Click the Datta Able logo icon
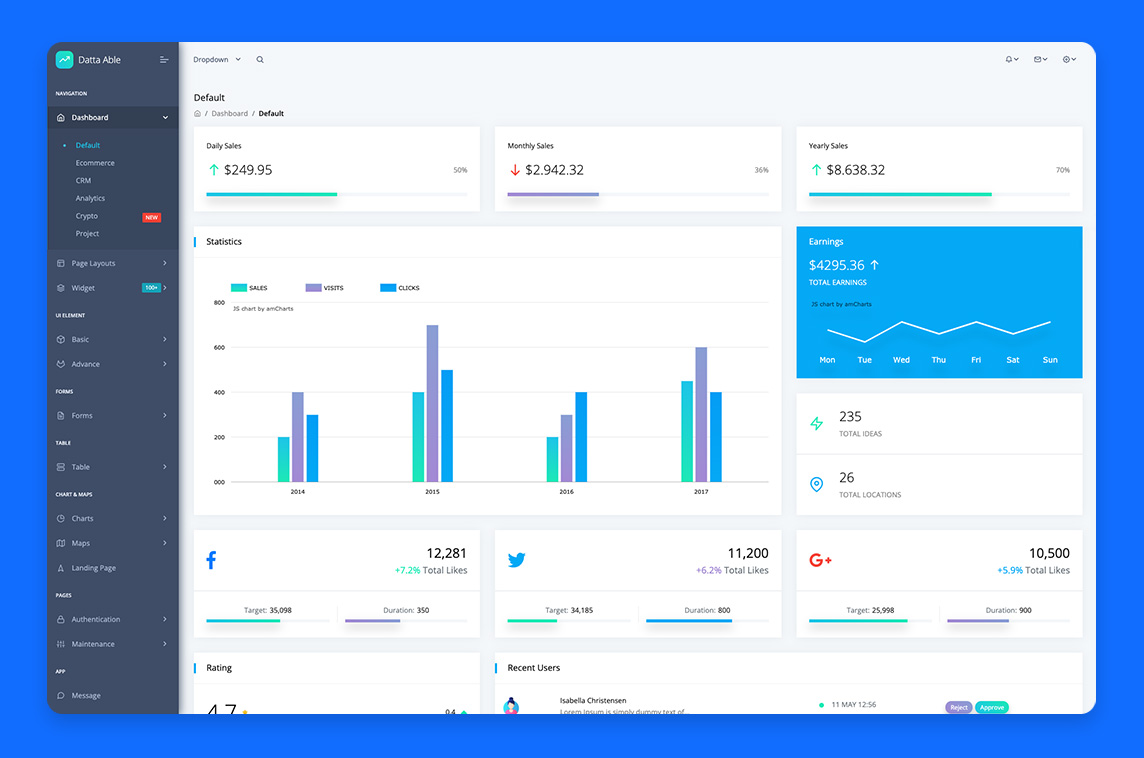The height and width of the screenshot is (758, 1144). pyautogui.click(x=64, y=60)
